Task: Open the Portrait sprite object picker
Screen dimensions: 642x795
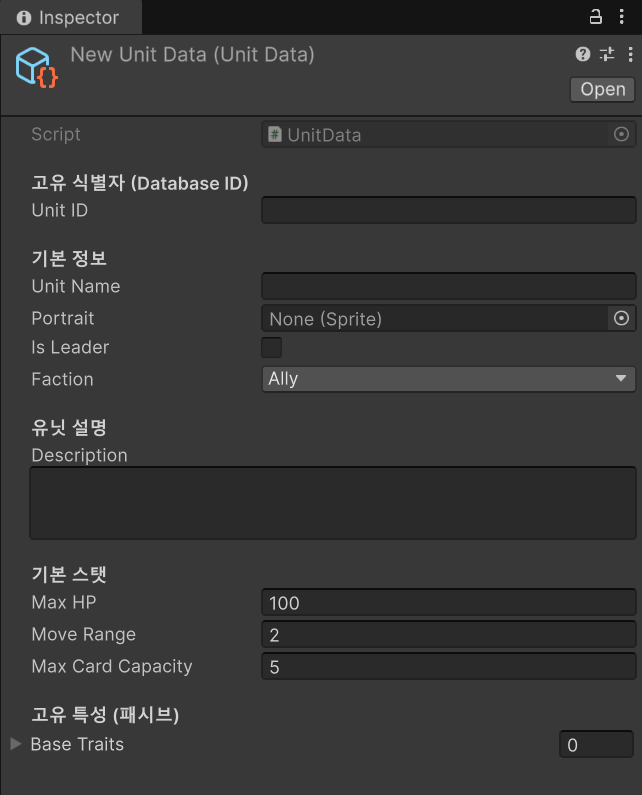Action: click(x=621, y=318)
